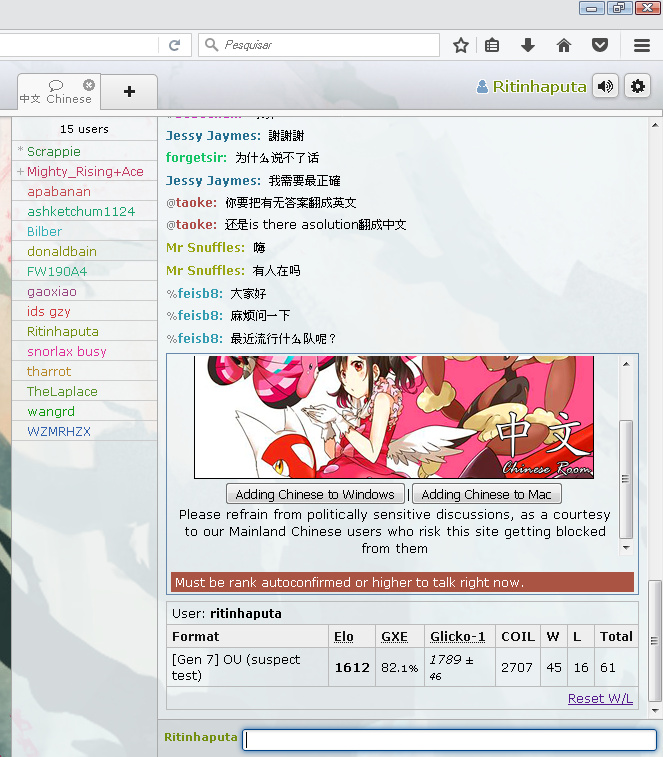
Task: Click the [Gen 7] OU suspect test cell
Action: 247,667
